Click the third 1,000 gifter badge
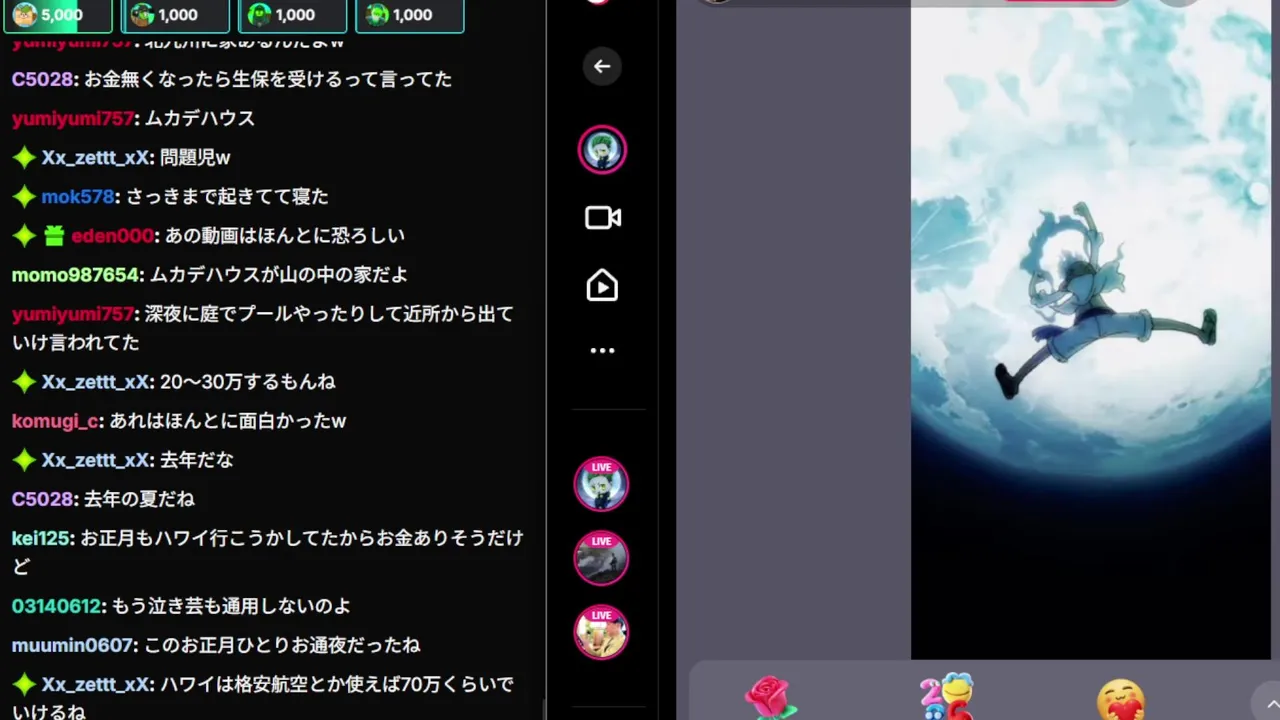 point(409,15)
